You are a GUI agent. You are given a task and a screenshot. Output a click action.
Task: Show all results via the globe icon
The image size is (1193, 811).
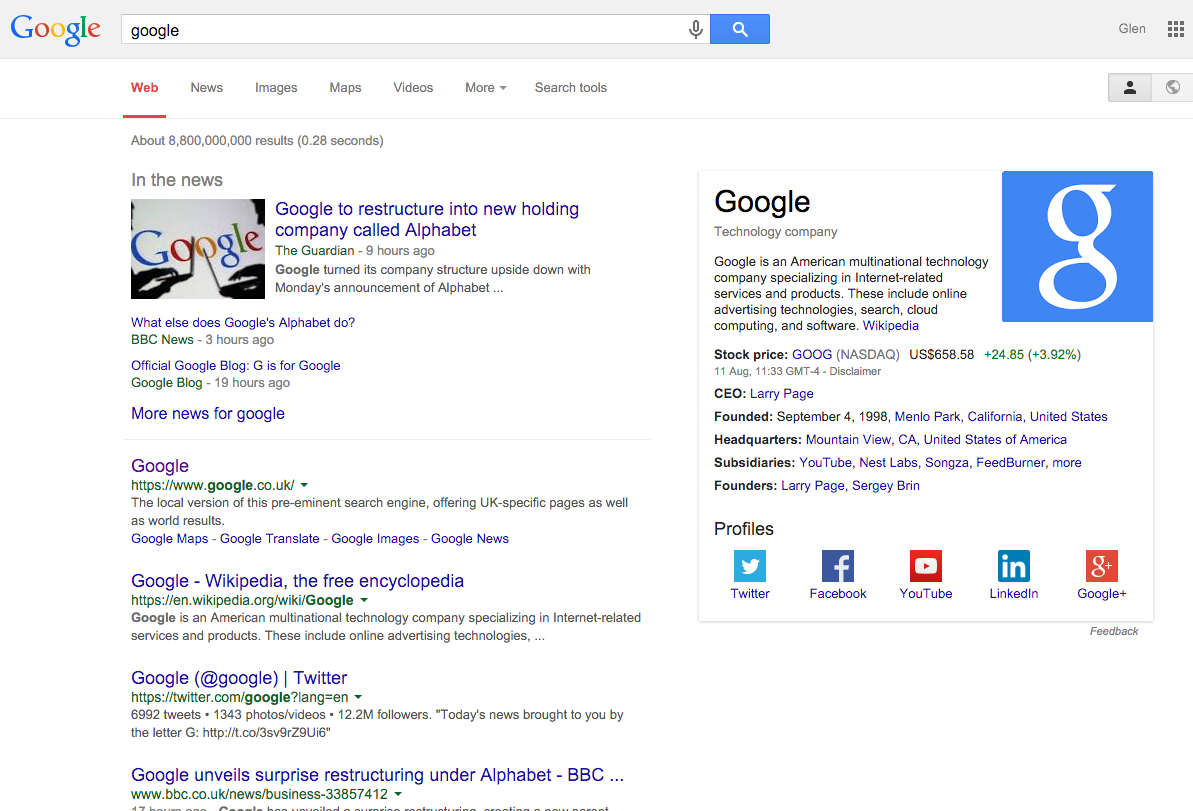[1171, 88]
